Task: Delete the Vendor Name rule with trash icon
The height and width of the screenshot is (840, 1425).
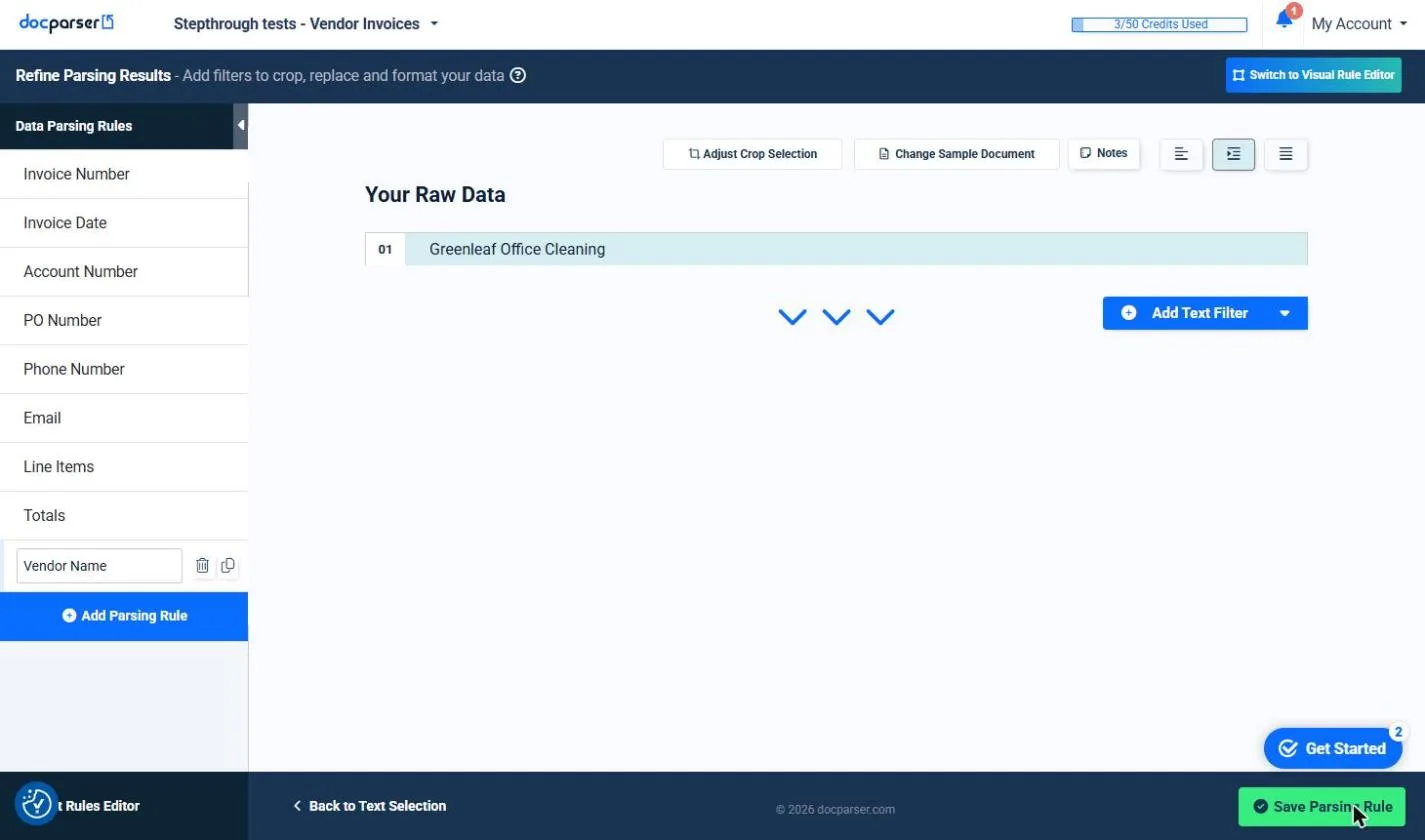Action: click(203, 566)
